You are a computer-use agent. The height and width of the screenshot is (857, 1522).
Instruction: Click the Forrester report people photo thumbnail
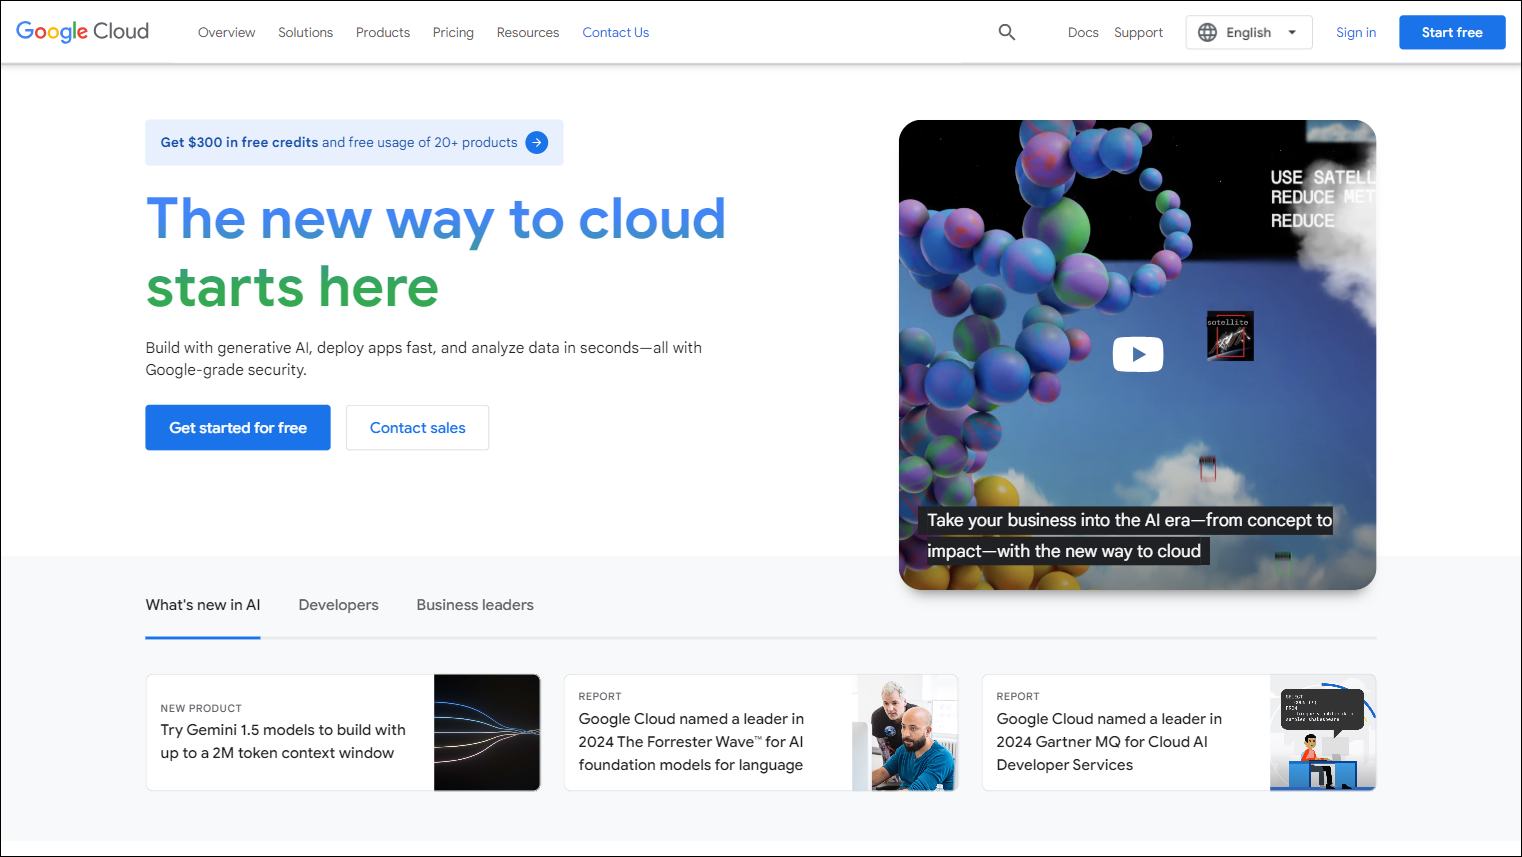click(x=905, y=732)
